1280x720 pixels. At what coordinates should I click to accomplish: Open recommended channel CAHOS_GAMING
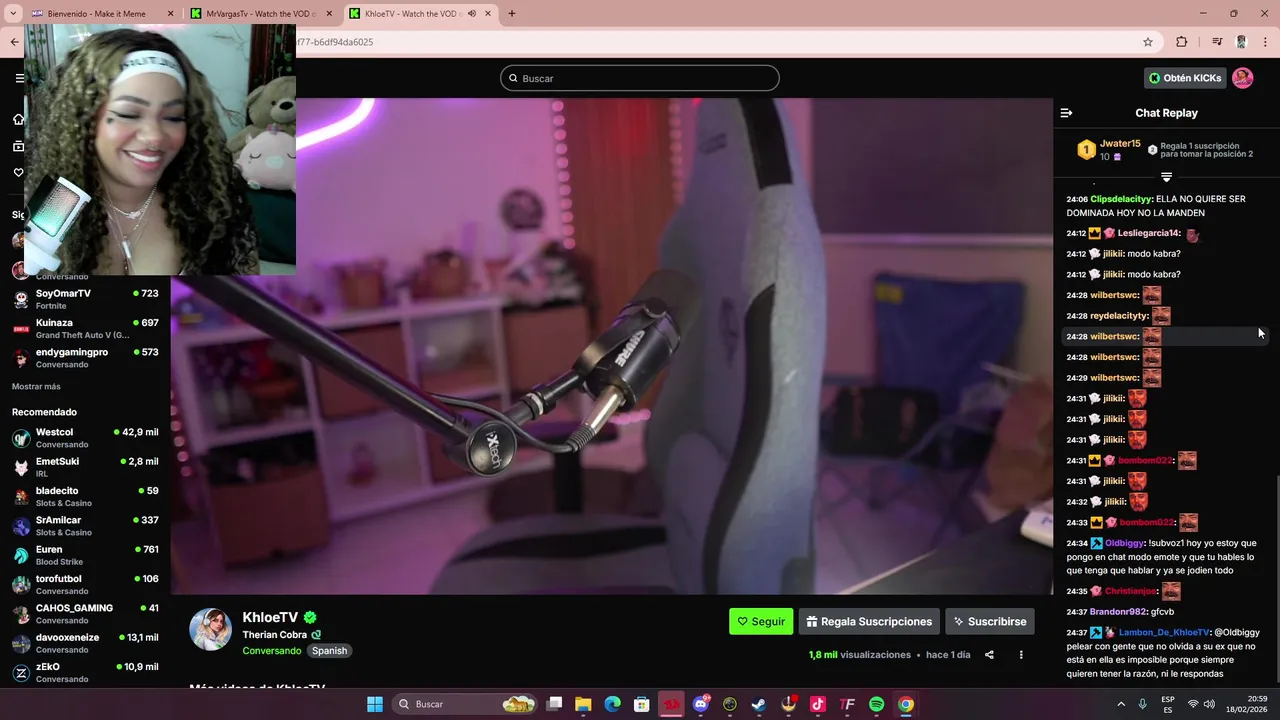[85, 614]
